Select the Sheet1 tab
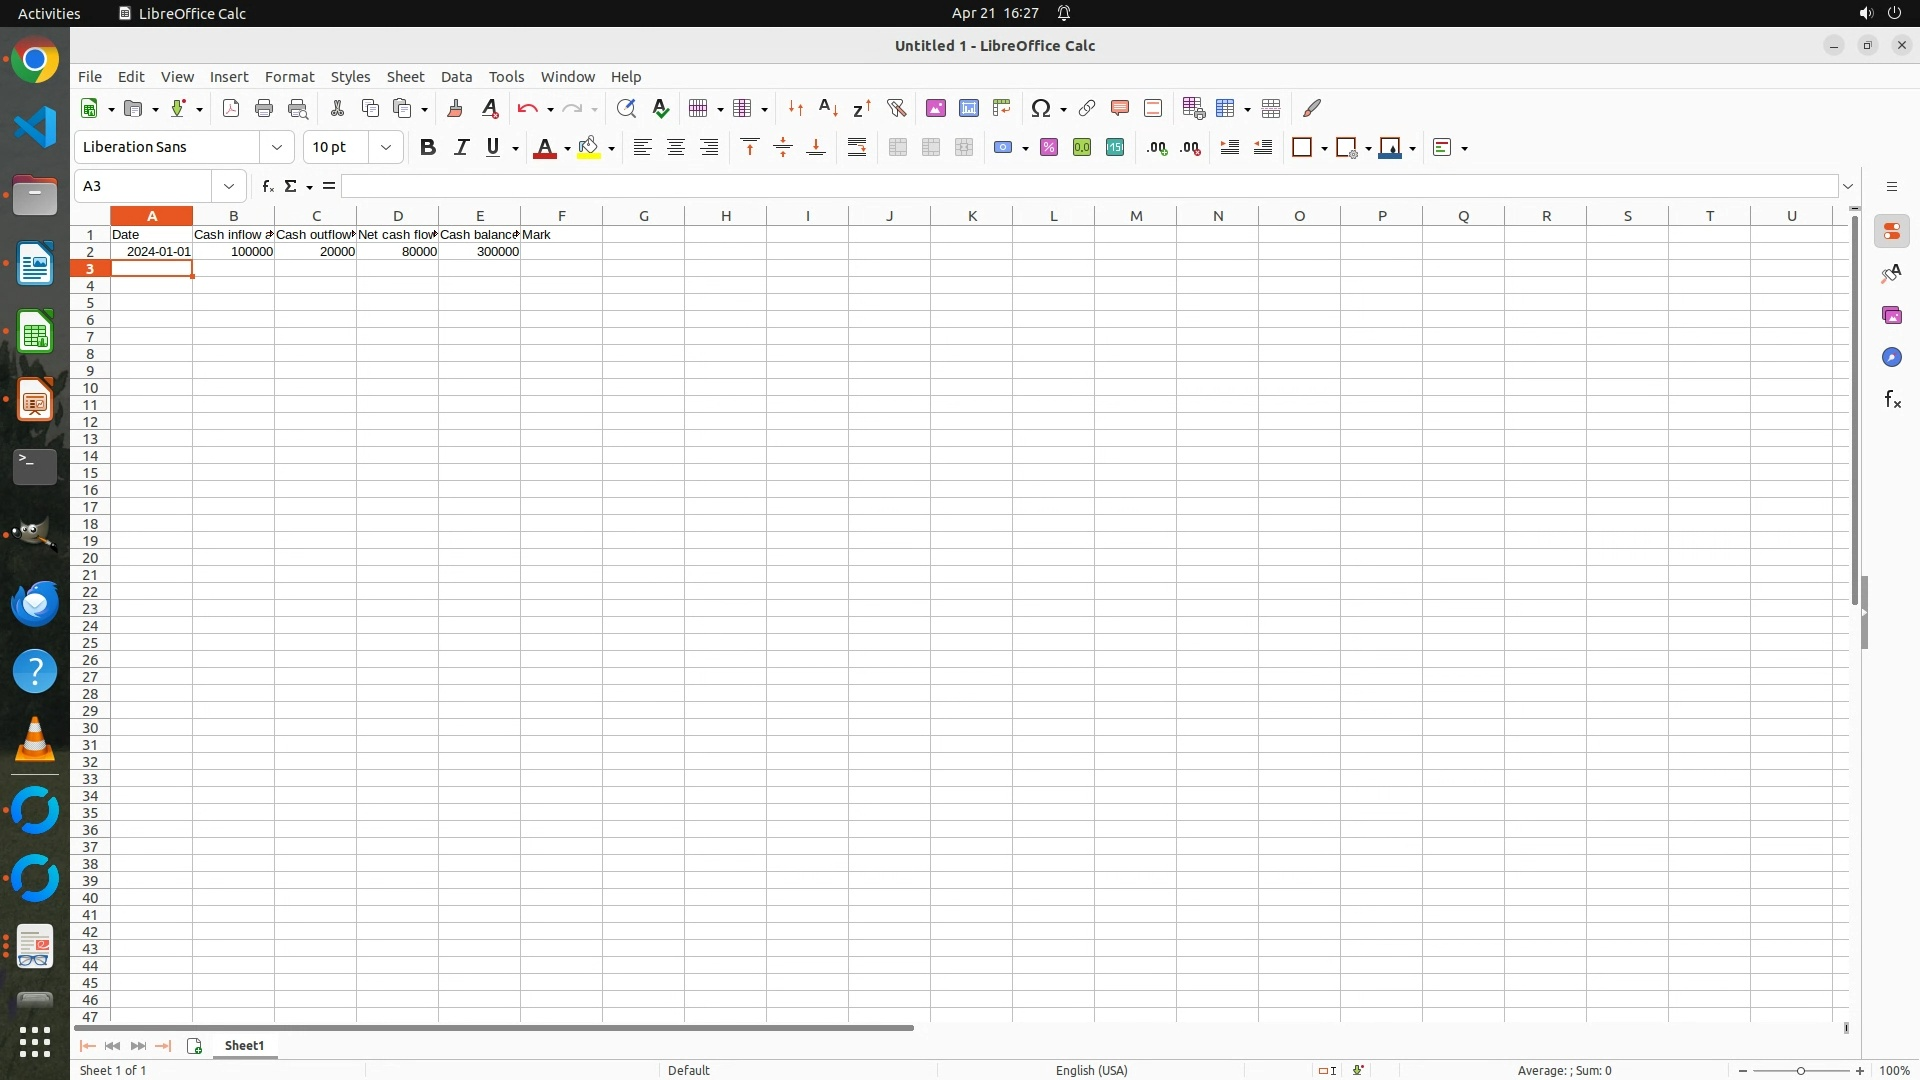Screen dimensions: 1920x1080 pos(245,1046)
